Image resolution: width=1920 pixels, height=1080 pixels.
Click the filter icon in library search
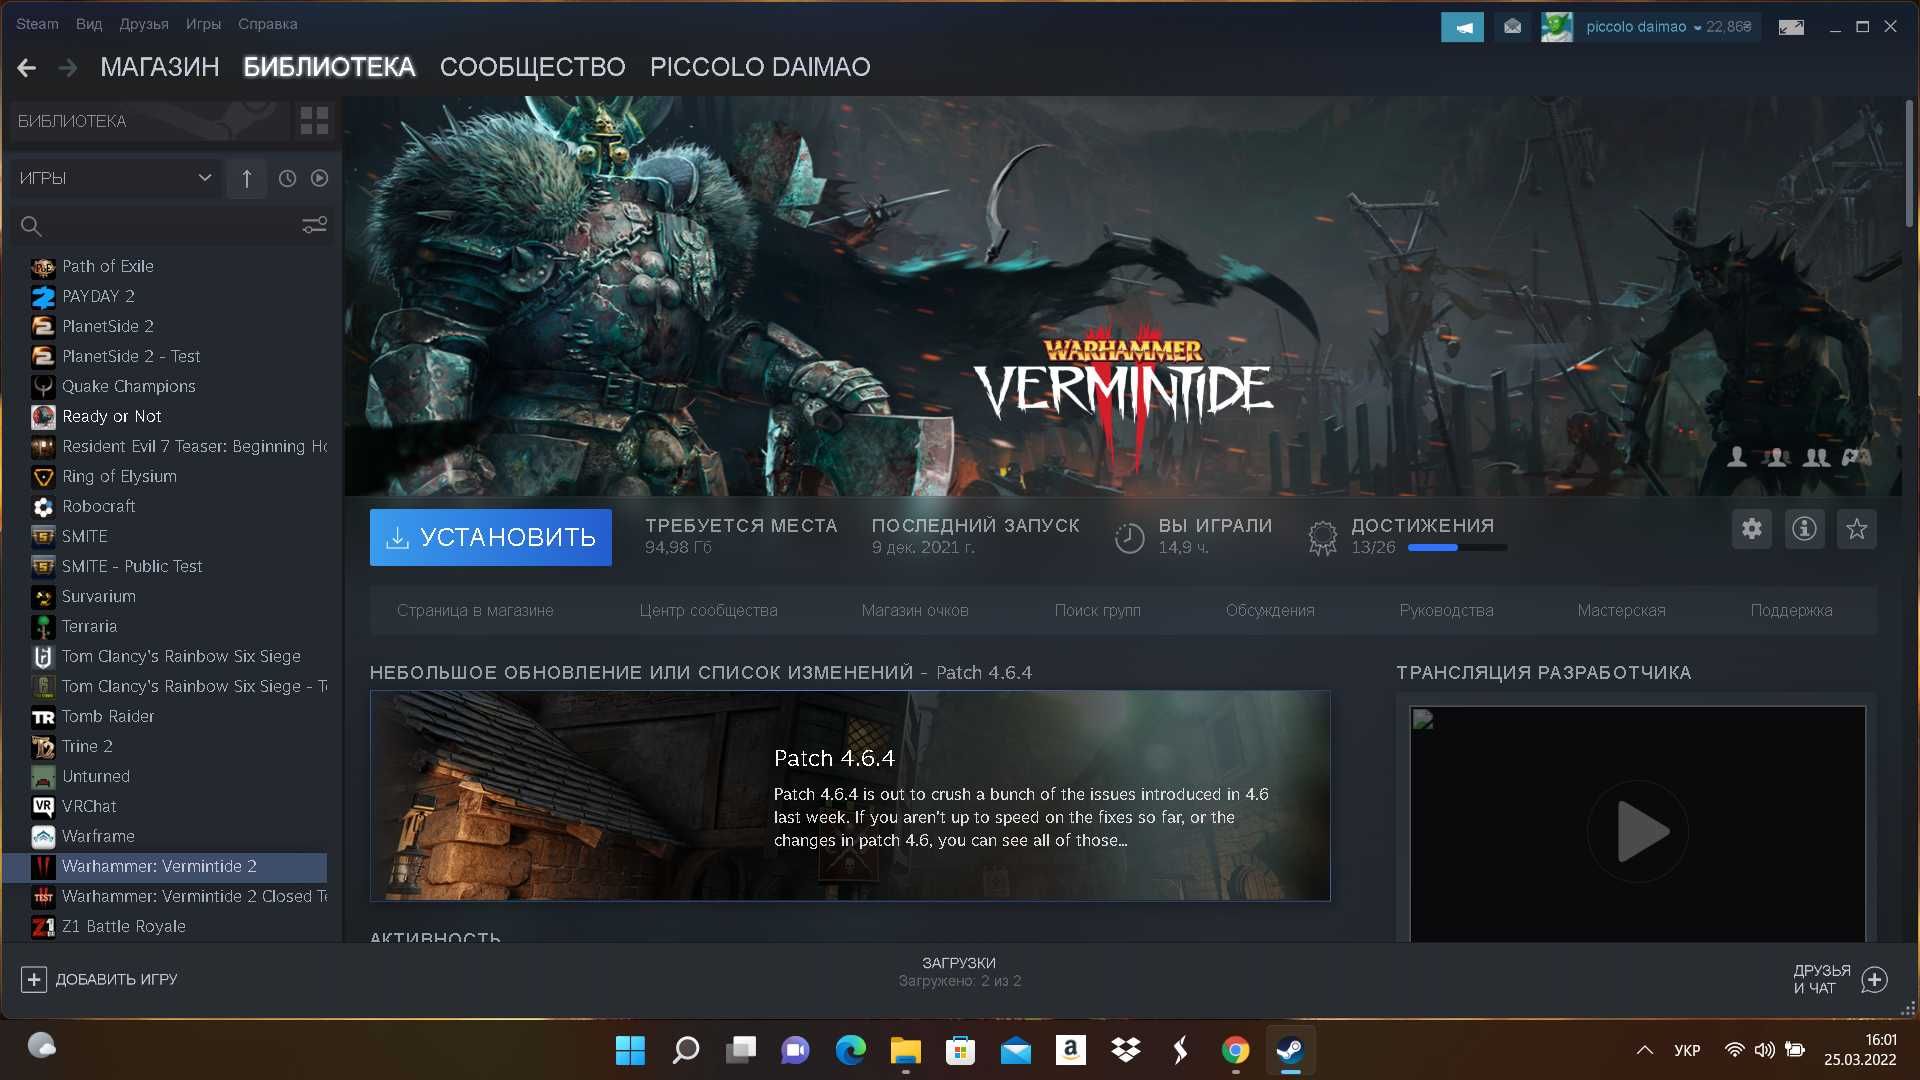coord(315,225)
